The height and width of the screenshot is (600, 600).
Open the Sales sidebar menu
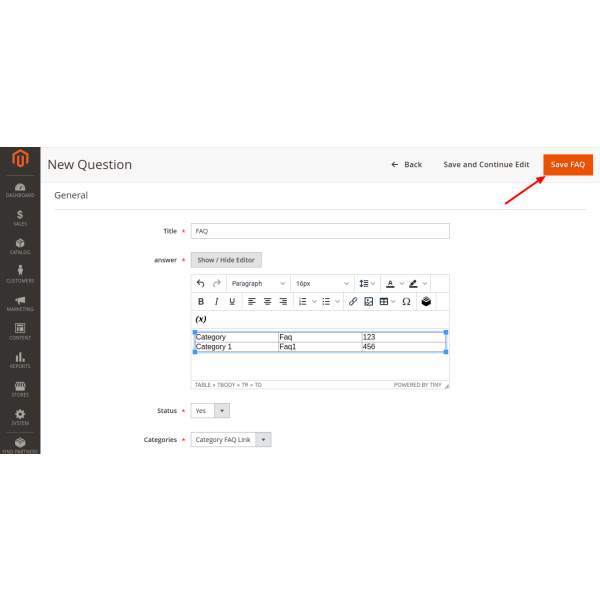[x=20, y=218]
